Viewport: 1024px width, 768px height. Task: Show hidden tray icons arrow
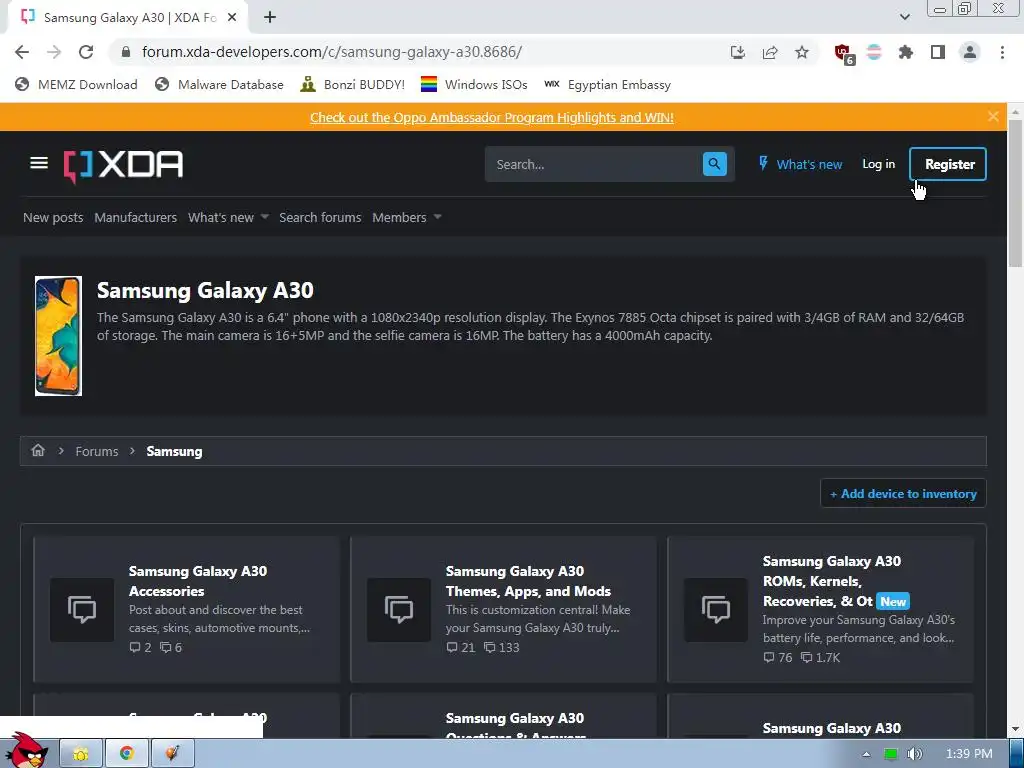click(866, 754)
